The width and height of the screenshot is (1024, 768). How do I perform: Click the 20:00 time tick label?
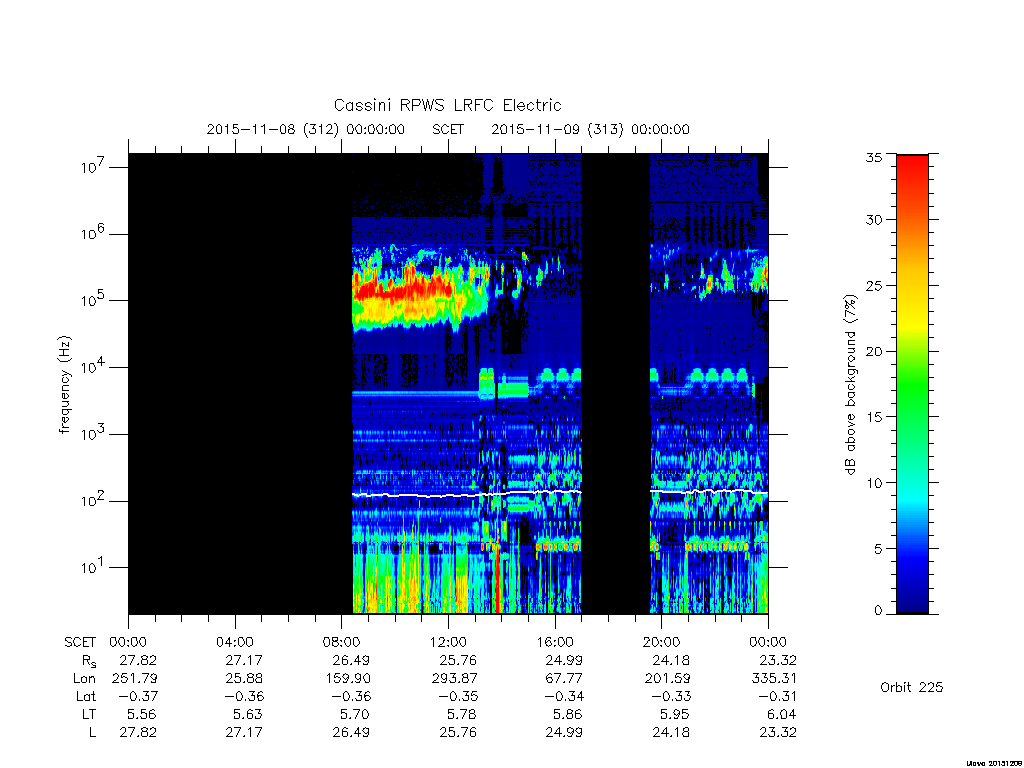[x=662, y=642]
